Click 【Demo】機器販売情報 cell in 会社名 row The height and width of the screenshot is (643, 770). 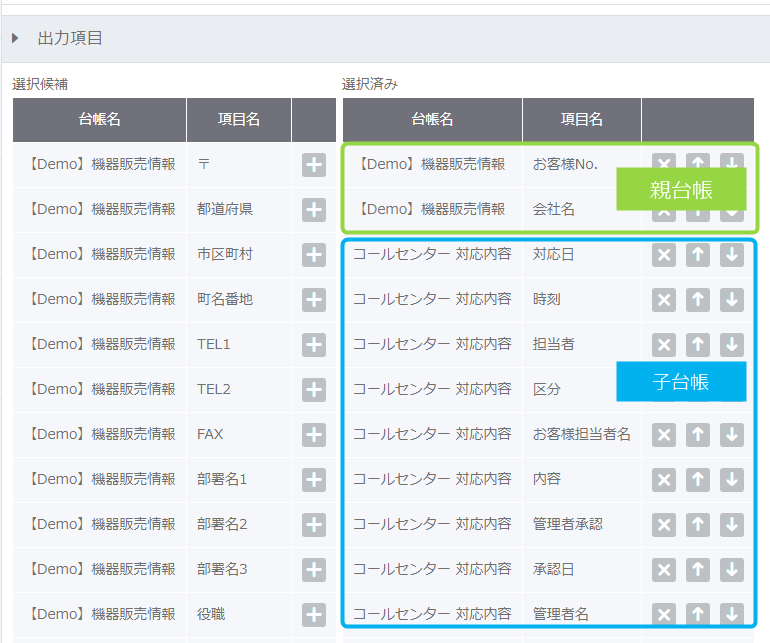pos(432,209)
